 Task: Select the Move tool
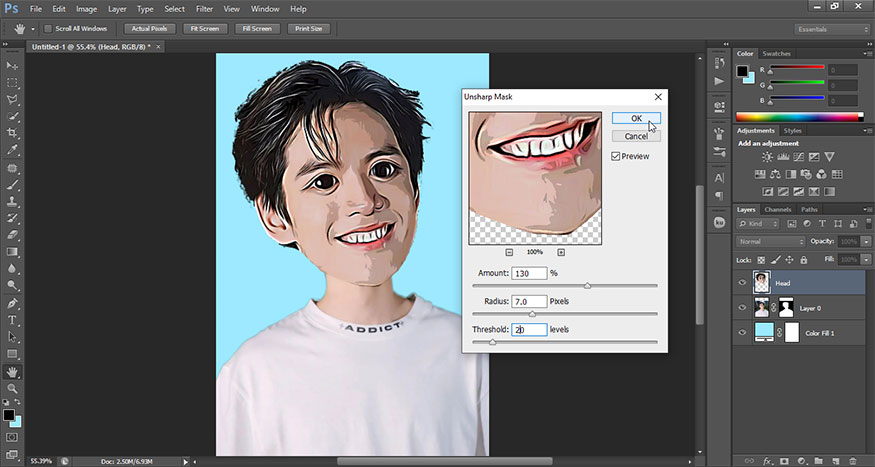point(13,64)
